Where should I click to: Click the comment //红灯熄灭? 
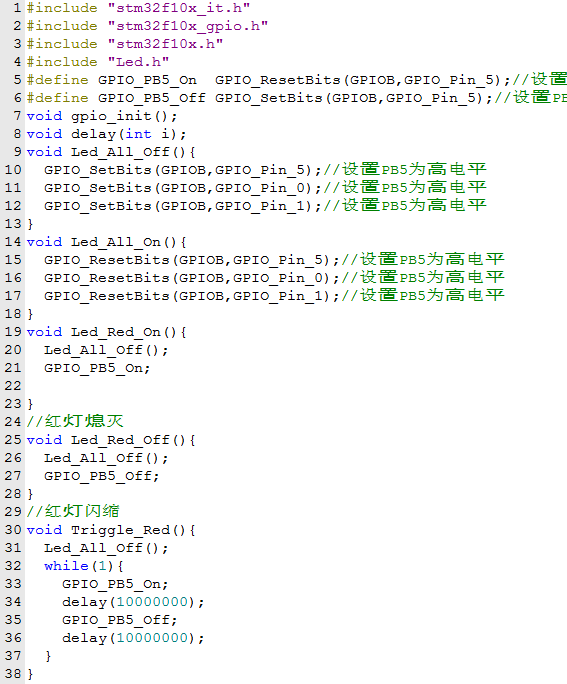point(75,421)
